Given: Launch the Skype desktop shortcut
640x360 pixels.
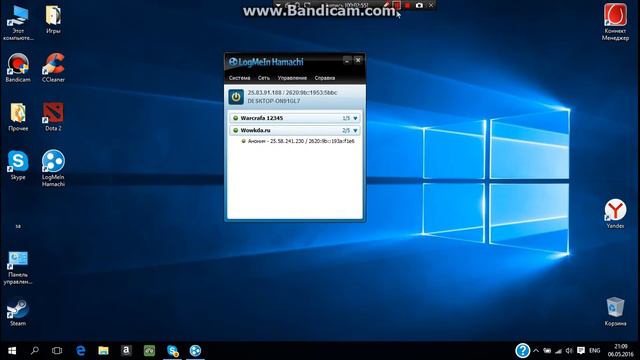Looking at the screenshot, I should 18,166.
